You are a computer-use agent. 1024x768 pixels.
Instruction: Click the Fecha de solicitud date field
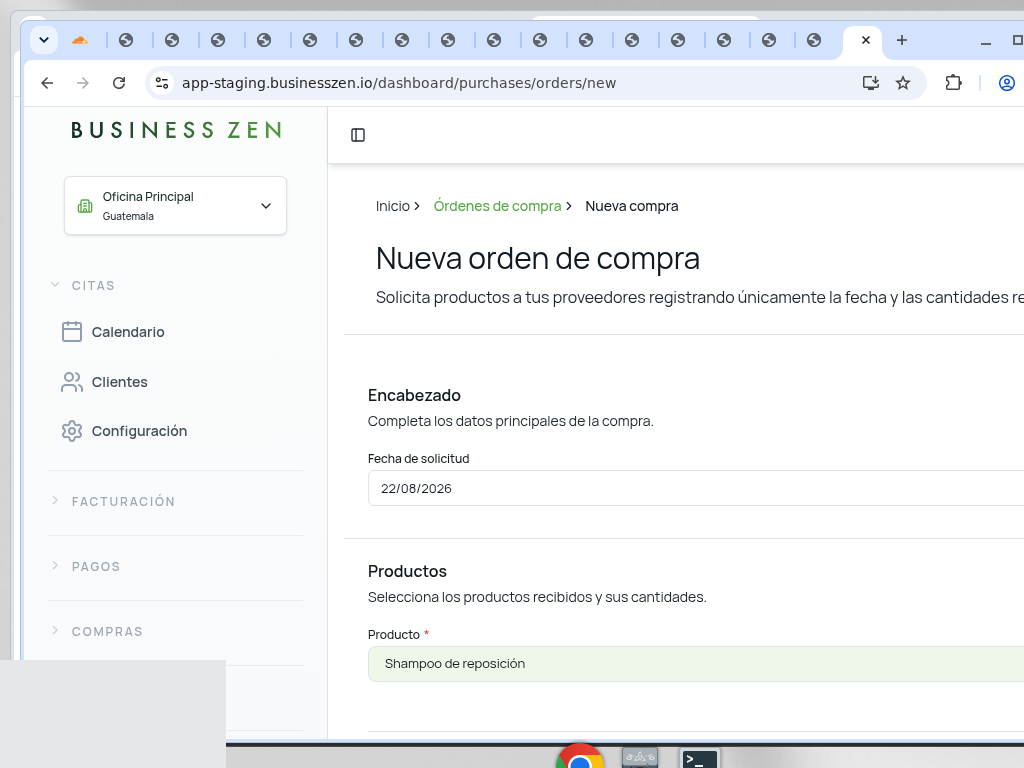pos(696,488)
